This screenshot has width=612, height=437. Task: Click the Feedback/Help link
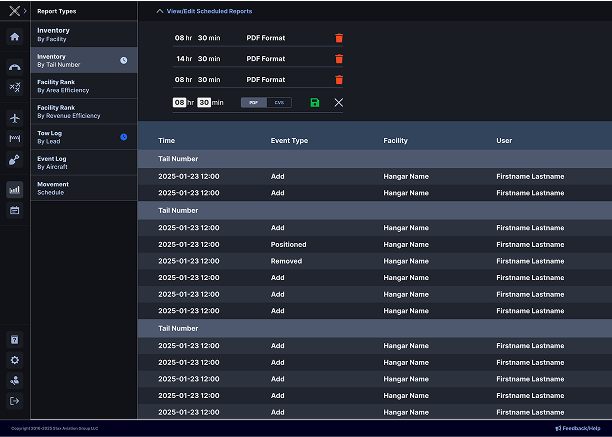[x=578, y=428]
